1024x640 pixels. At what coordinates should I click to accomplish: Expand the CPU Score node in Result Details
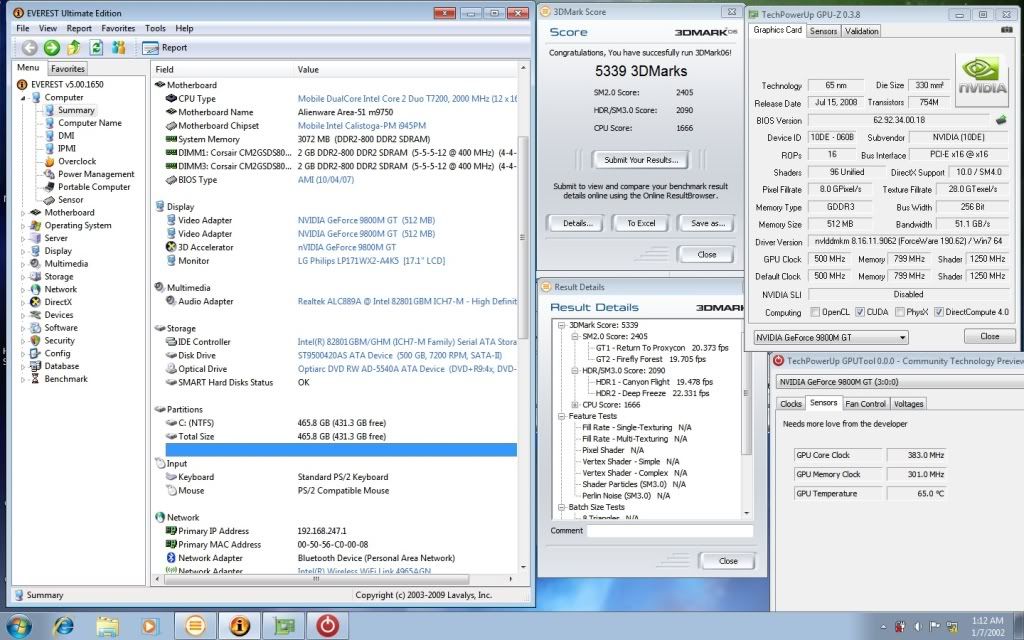[x=575, y=405]
